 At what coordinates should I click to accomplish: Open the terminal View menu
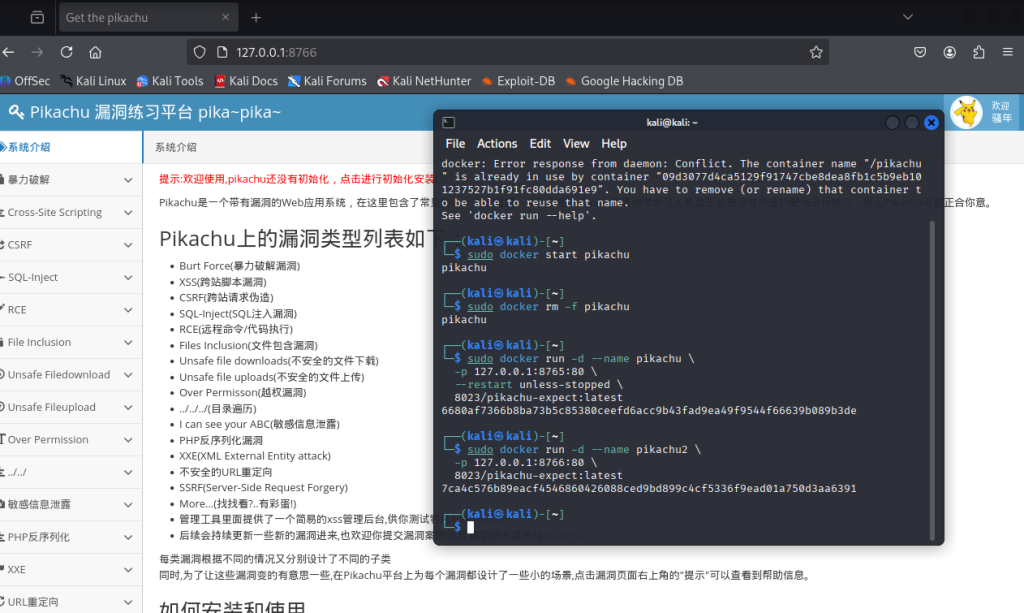[576, 144]
